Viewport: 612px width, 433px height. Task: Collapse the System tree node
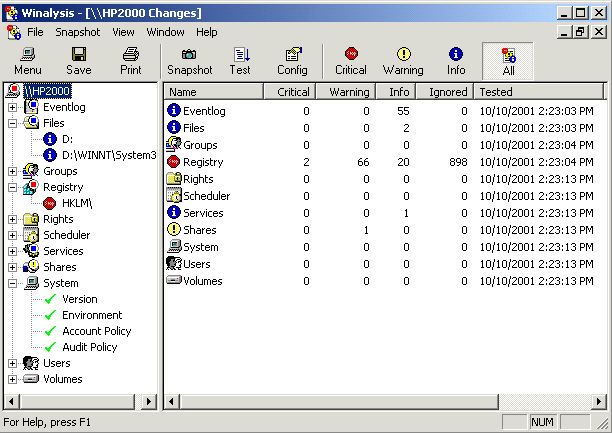coord(12,283)
